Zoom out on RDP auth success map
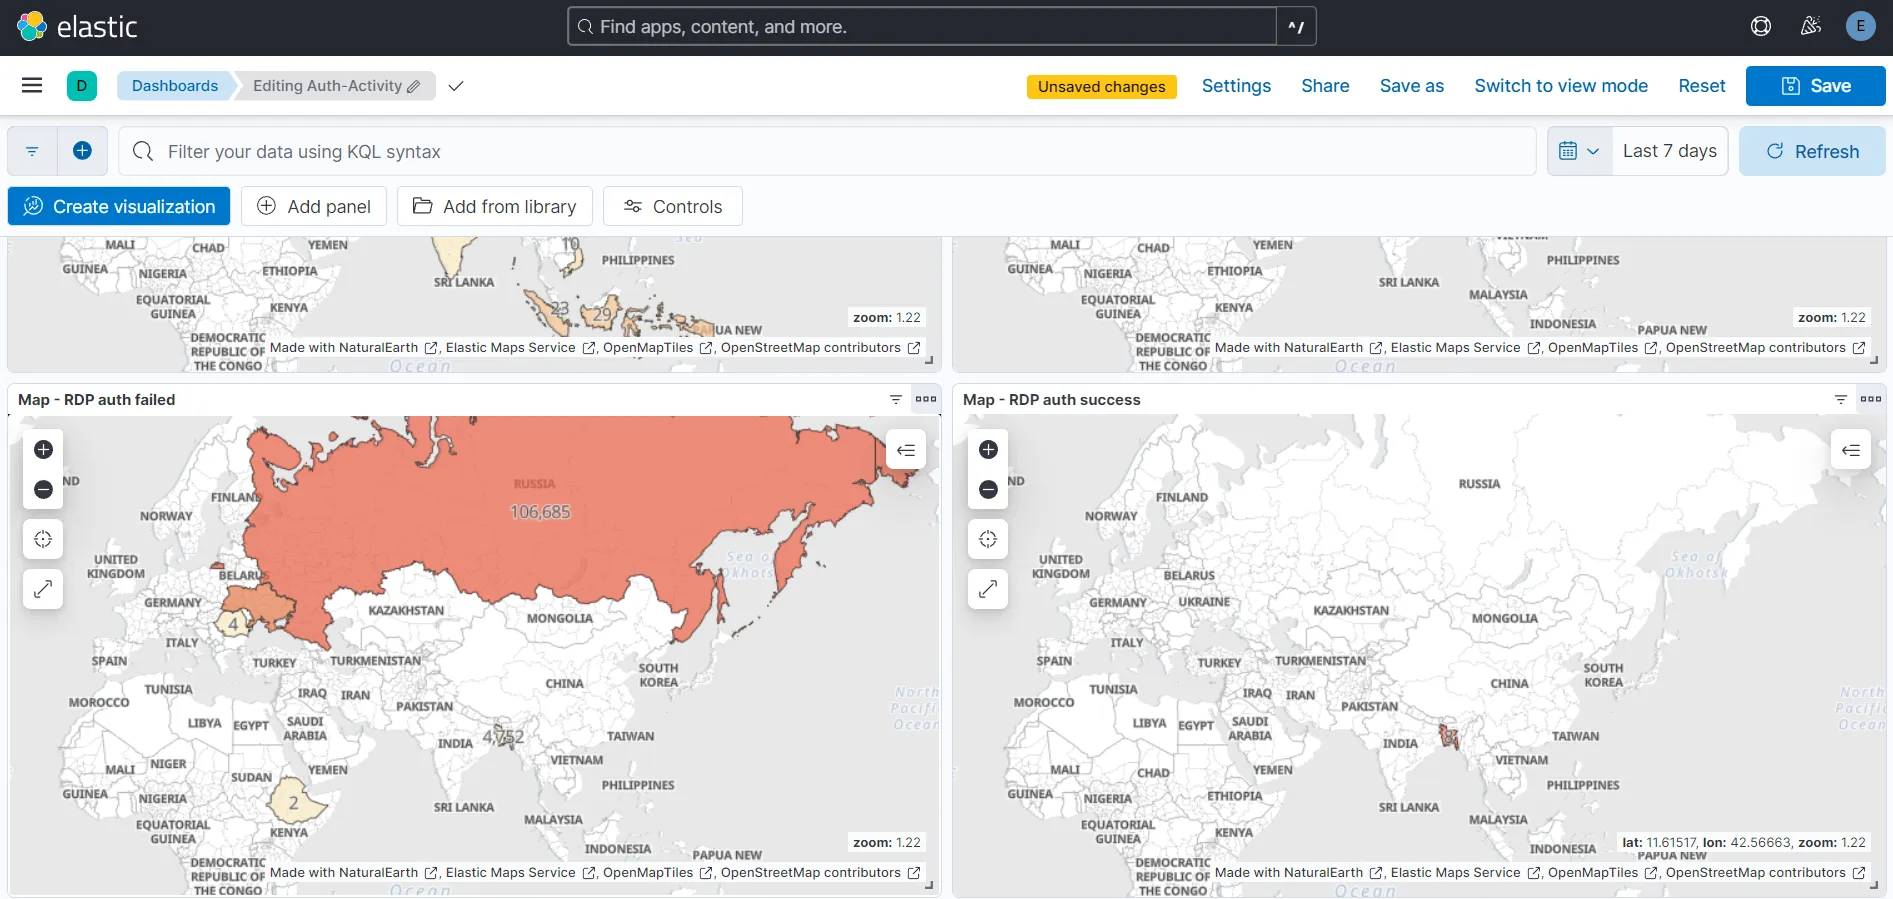Screen dimensions: 1893x899 [988, 489]
